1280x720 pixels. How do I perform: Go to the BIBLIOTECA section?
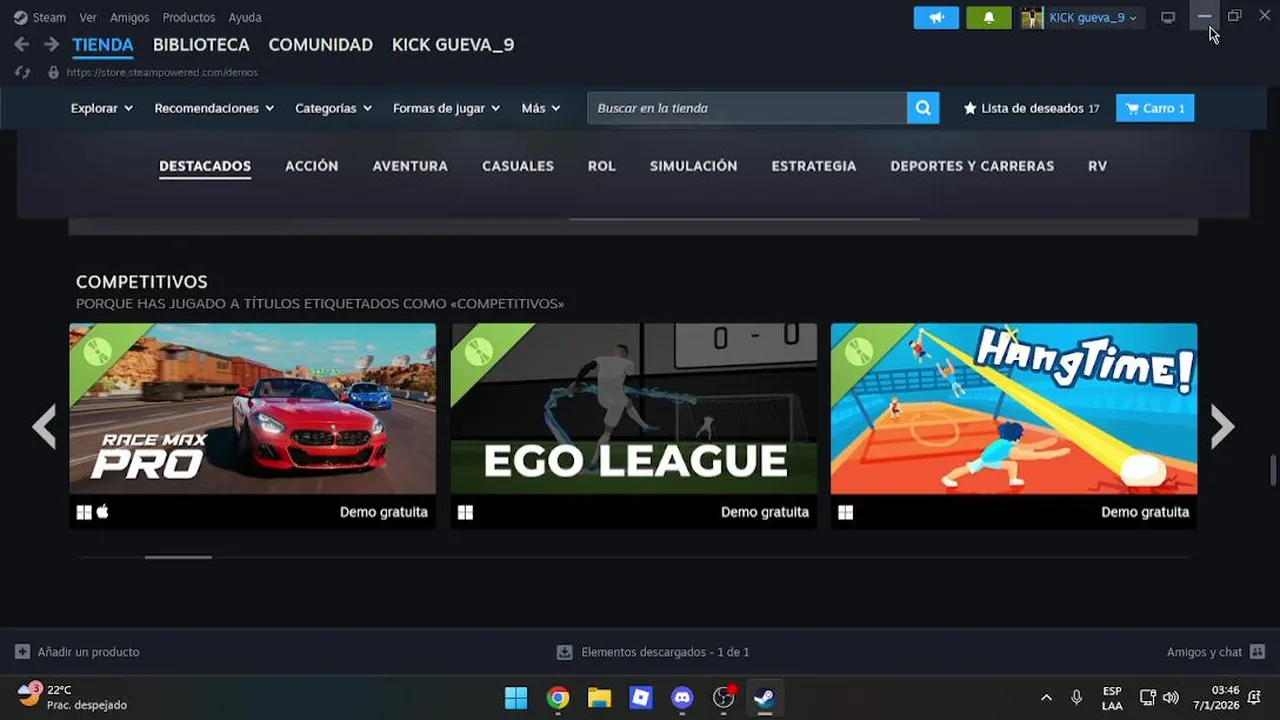pos(201,45)
